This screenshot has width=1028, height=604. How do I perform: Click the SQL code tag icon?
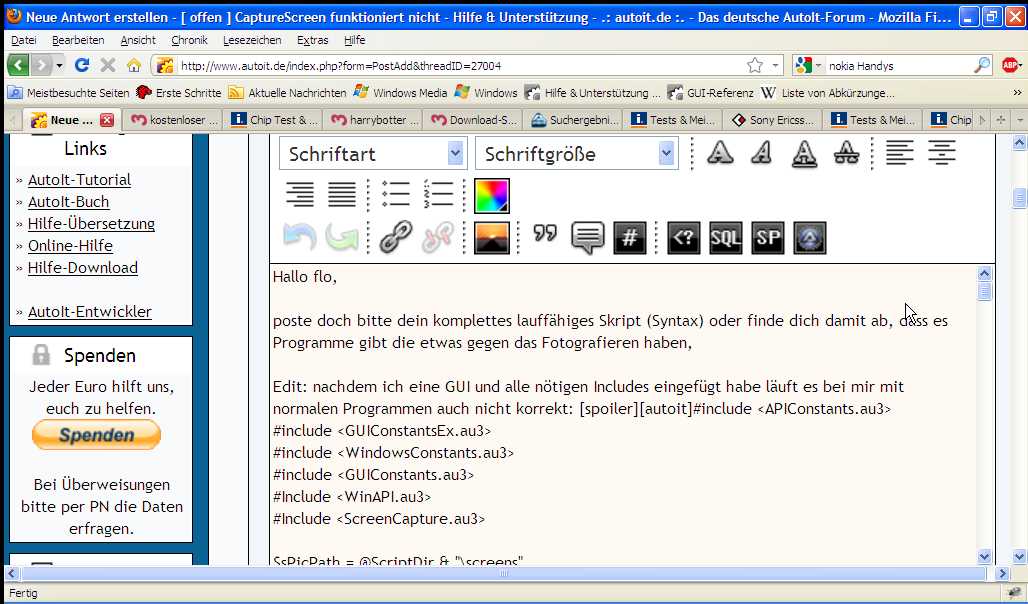[x=726, y=237]
